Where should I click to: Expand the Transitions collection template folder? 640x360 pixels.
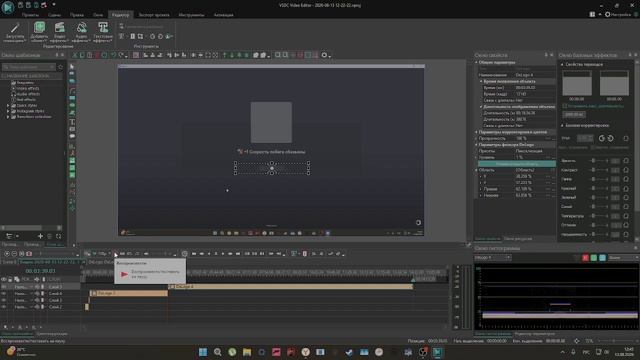pos(8,117)
